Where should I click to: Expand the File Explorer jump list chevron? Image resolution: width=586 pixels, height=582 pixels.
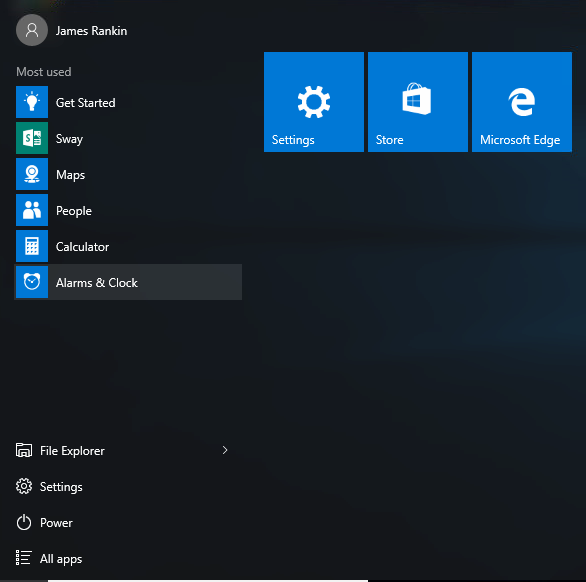[x=225, y=450]
